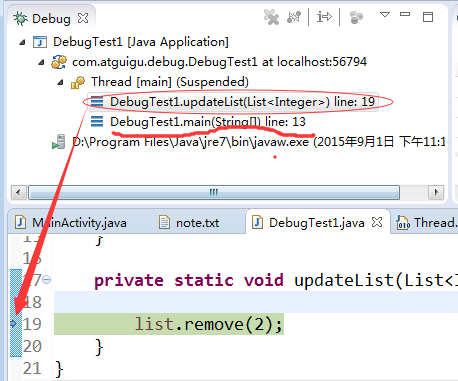Close the DebugTest1.java editor tab

[x=377, y=222]
